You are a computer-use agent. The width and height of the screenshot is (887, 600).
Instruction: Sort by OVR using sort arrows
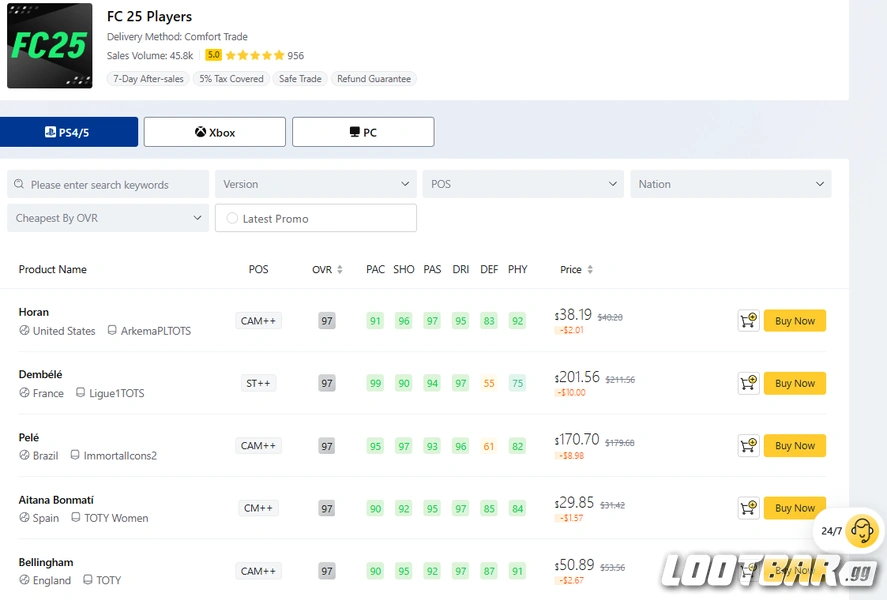pyautogui.click(x=340, y=270)
